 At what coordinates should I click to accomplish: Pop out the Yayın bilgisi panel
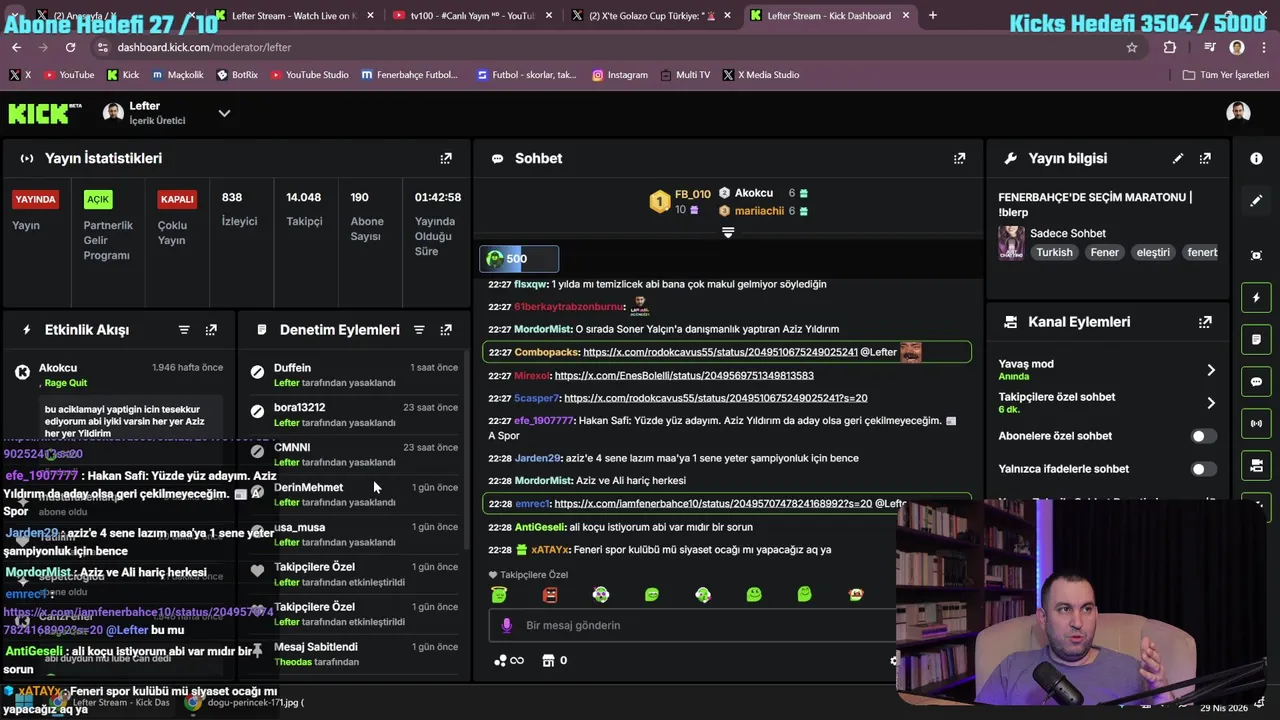(1205, 158)
